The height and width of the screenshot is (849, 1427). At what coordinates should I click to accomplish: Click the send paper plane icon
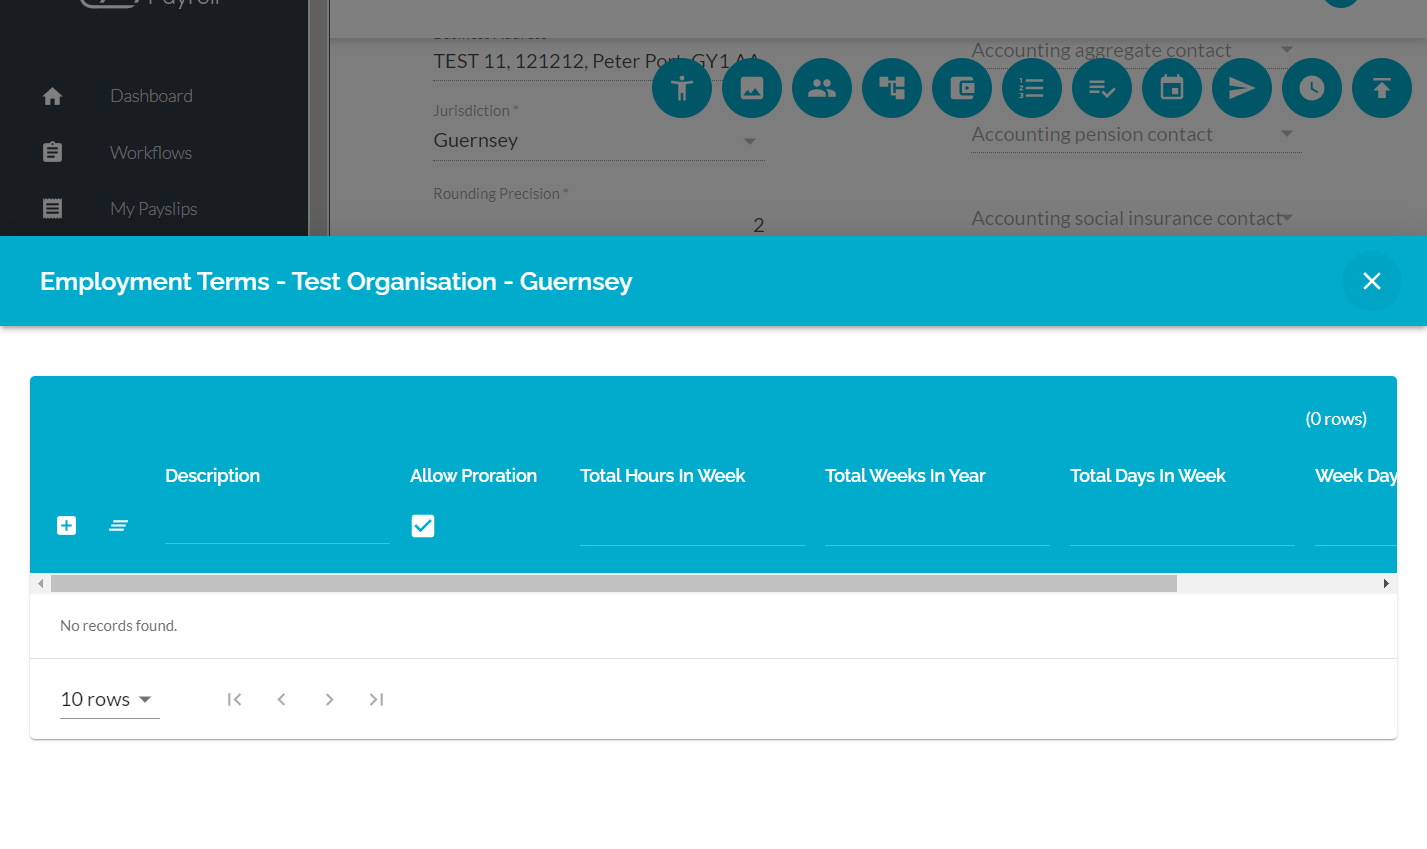pyautogui.click(x=1242, y=88)
